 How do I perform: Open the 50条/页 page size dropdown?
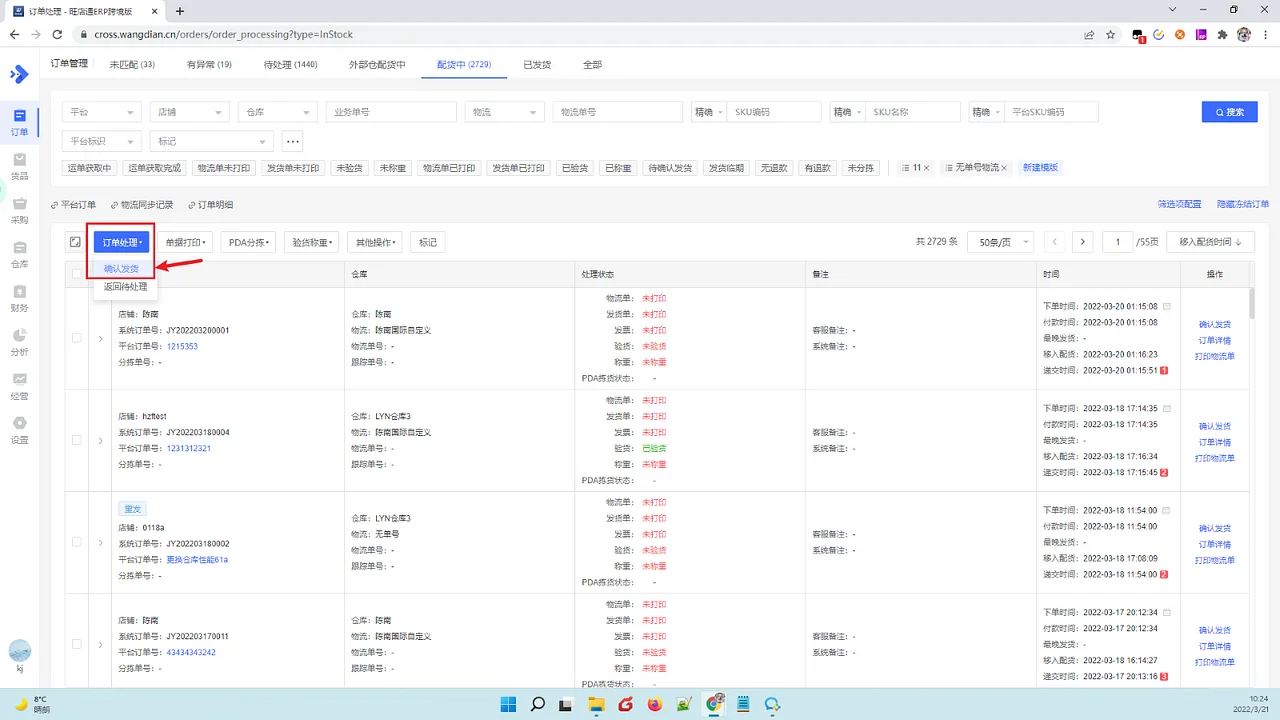(x=1000, y=241)
